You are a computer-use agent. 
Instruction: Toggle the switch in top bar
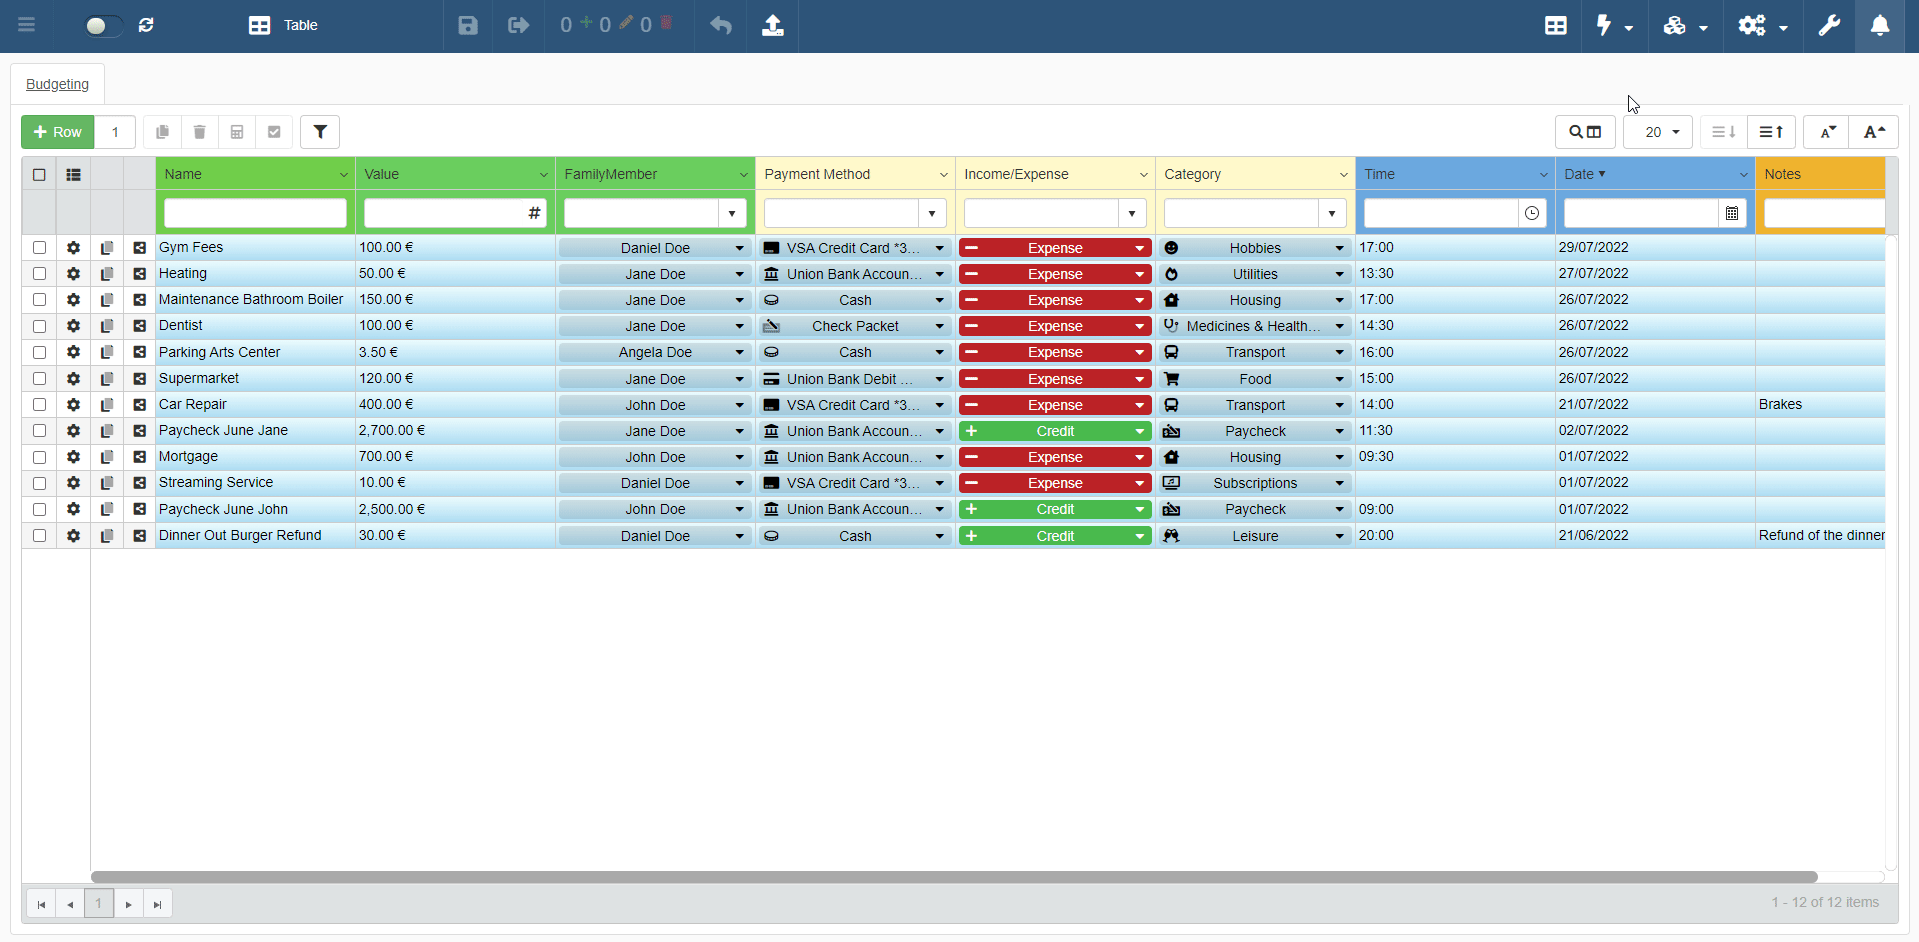(x=102, y=26)
